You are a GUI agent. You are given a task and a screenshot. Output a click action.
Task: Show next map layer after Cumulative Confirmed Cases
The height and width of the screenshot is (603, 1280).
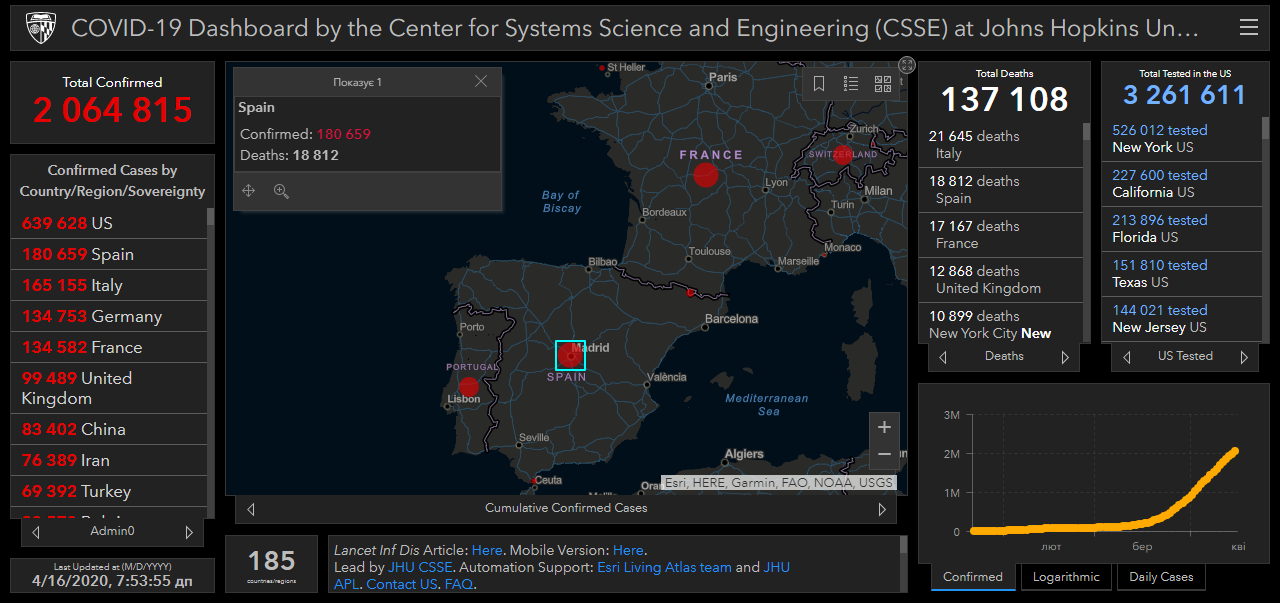pyautogui.click(x=882, y=509)
